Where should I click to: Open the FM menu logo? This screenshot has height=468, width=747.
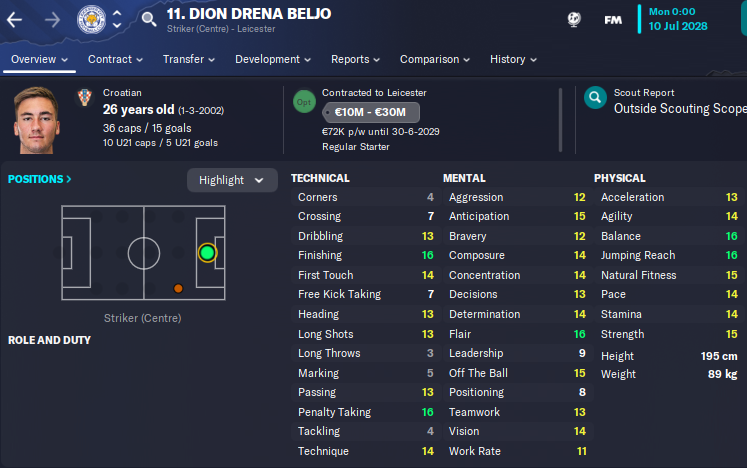613,20
